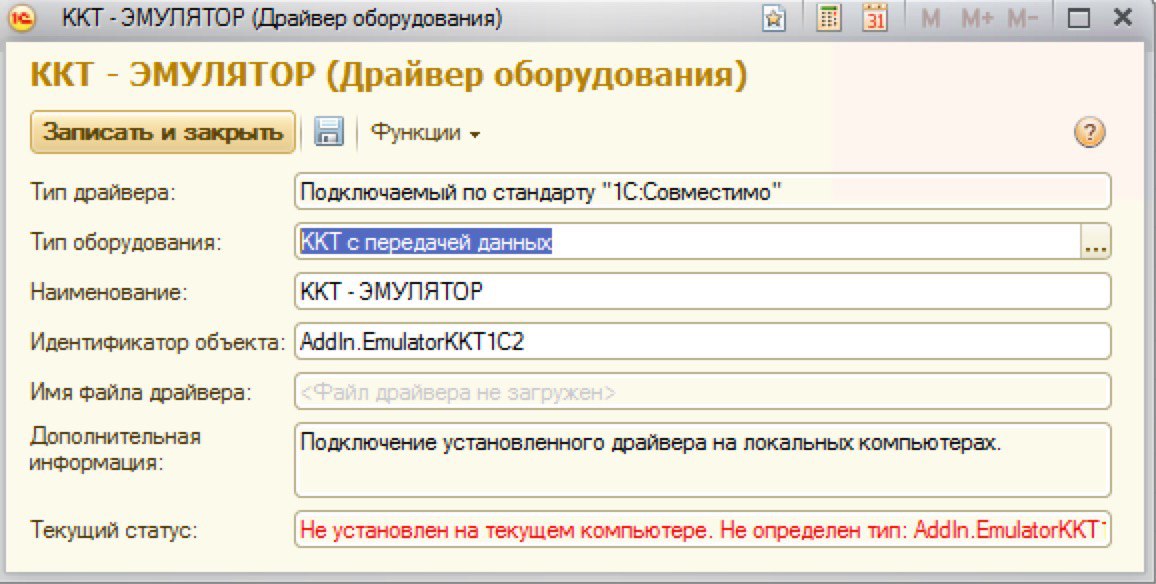Viewport: 1156px width, 584px height.
Task: Click the form heading ККТ - ЭМУЛЯТОР
Action: (389, 75)
